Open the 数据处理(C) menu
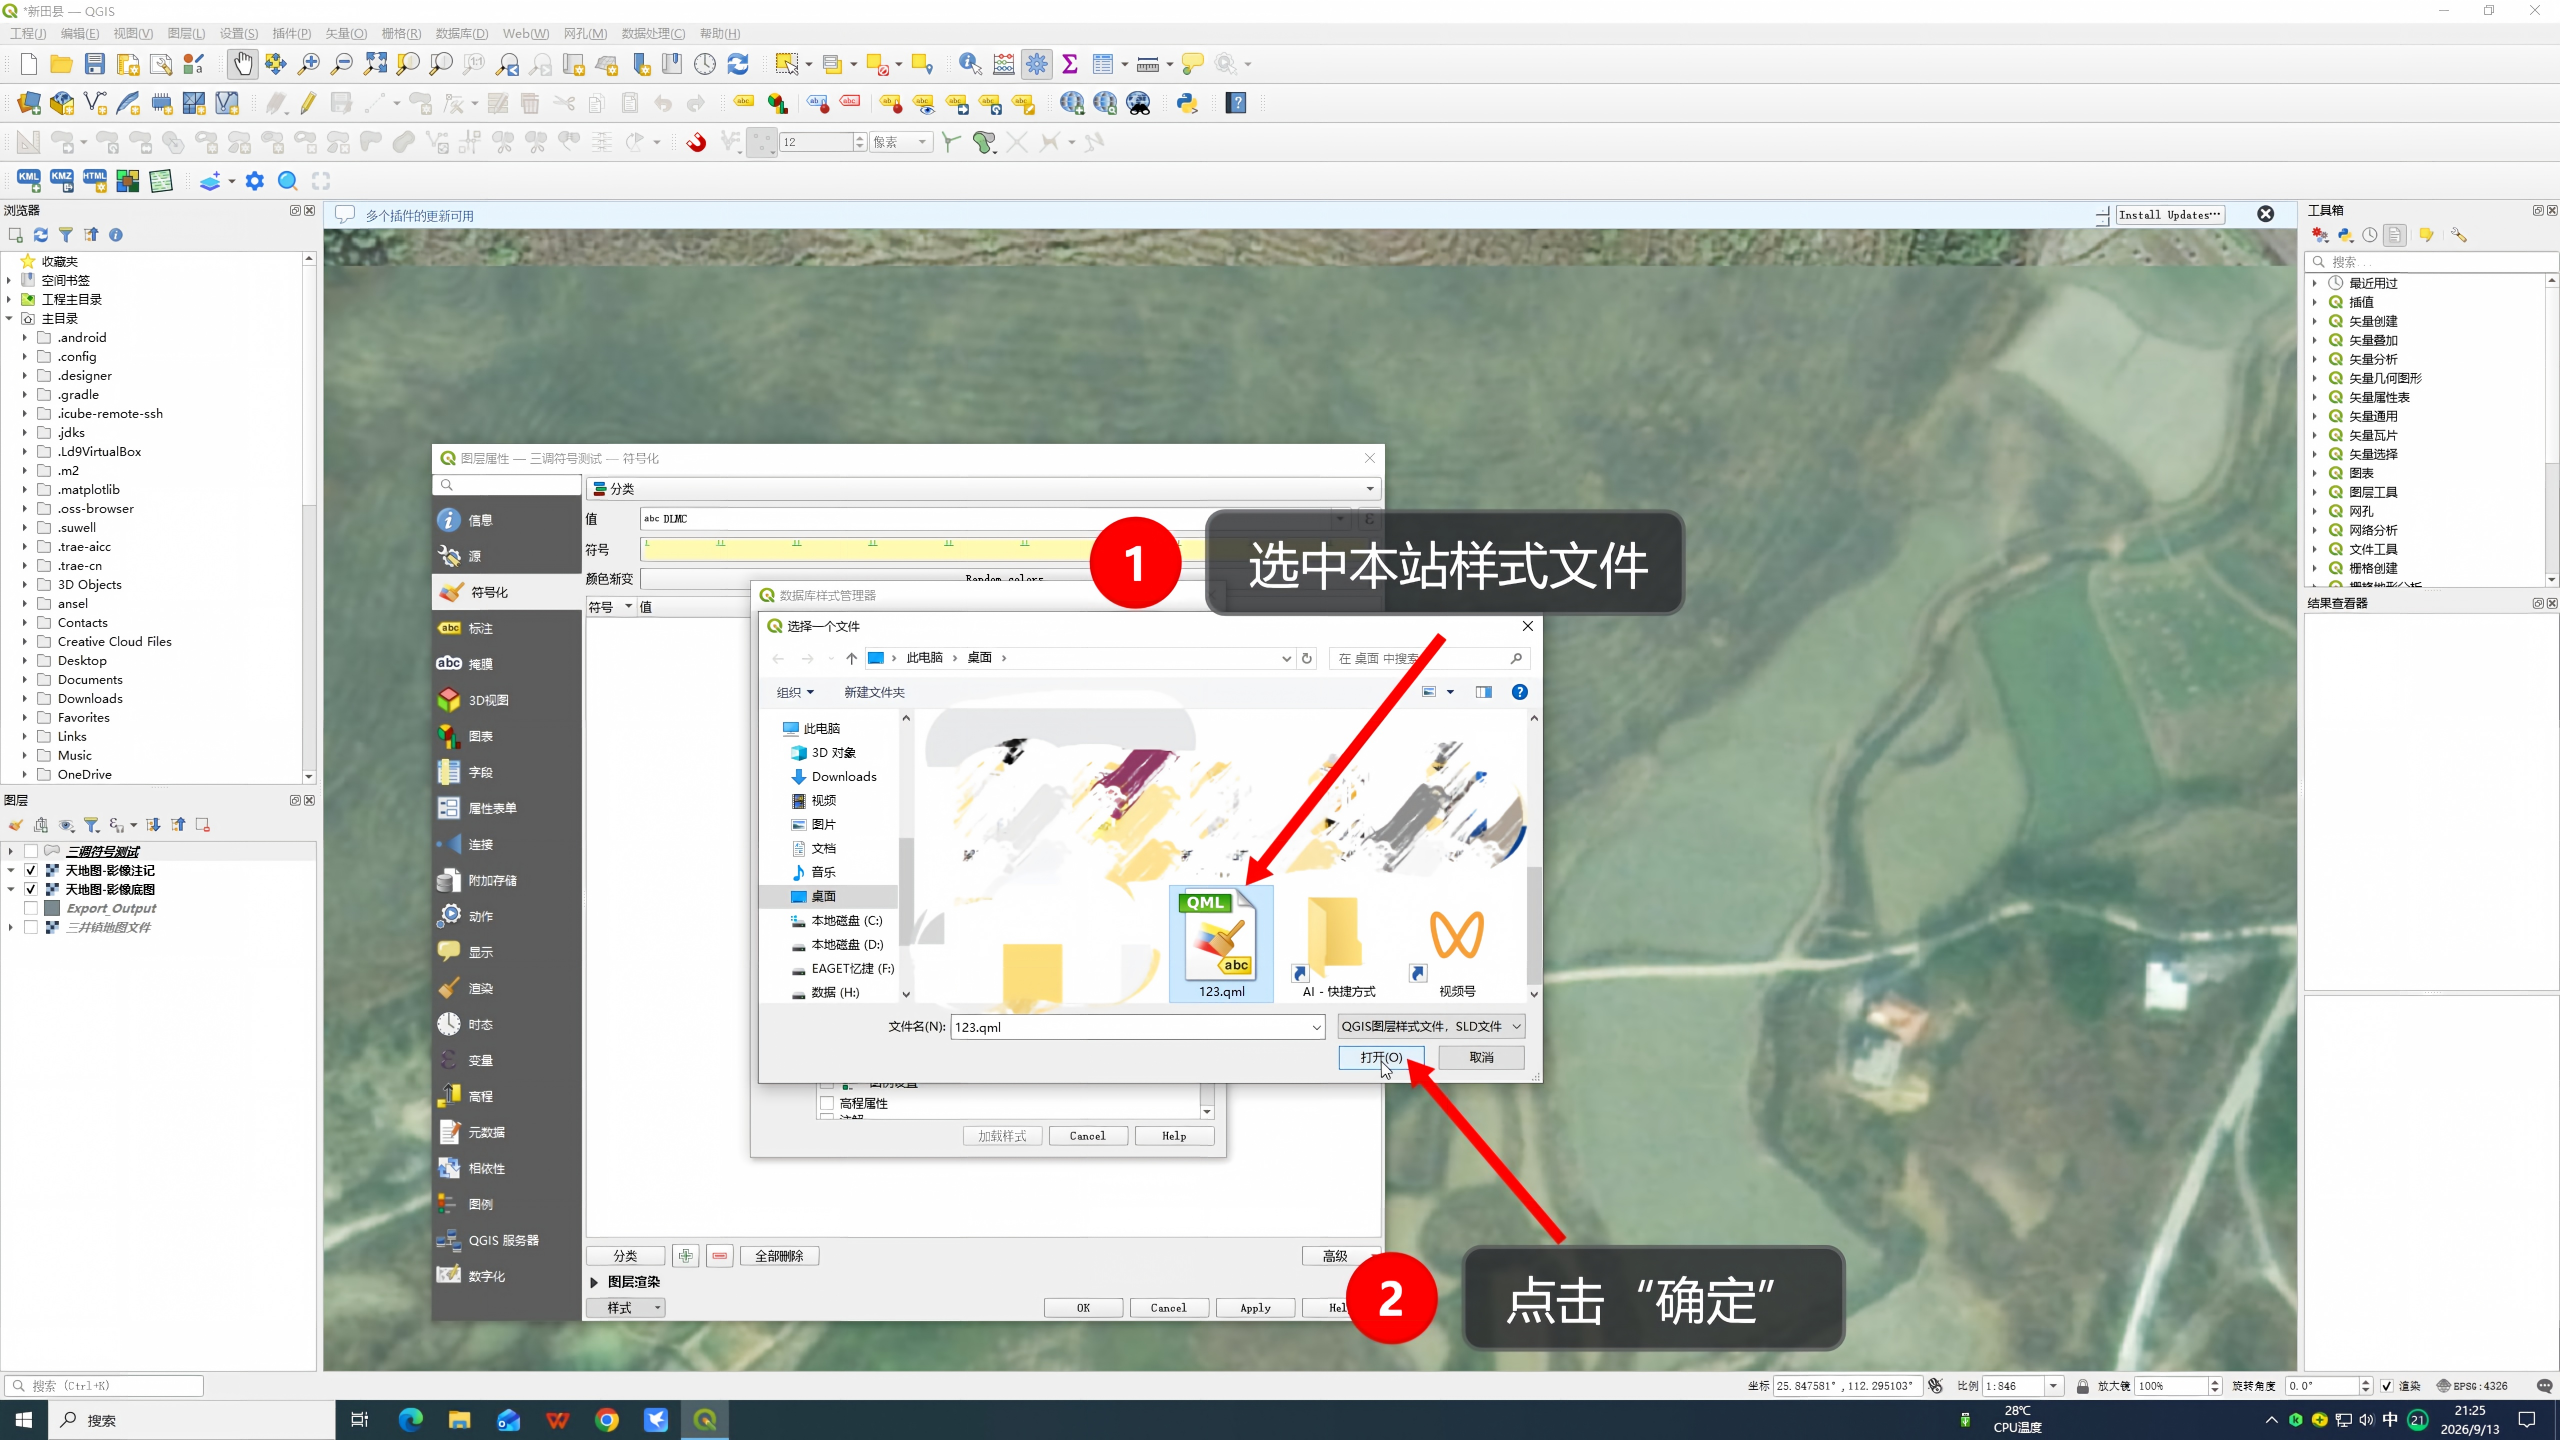Screen dimensions: 2560x1440 653,33
